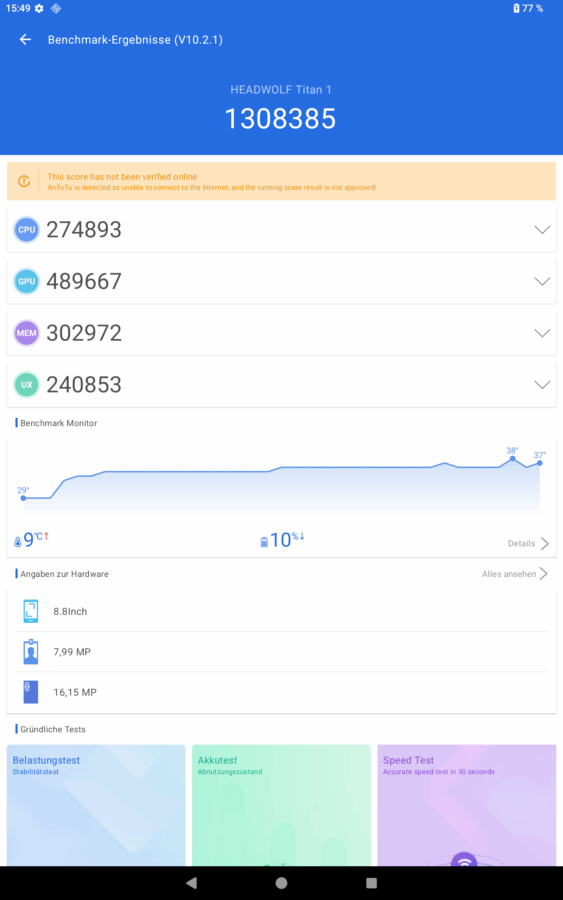This screenshot has width=563, height=900.
Task: Expand the GPU score 489667 chevron
Action: [542, 281]
